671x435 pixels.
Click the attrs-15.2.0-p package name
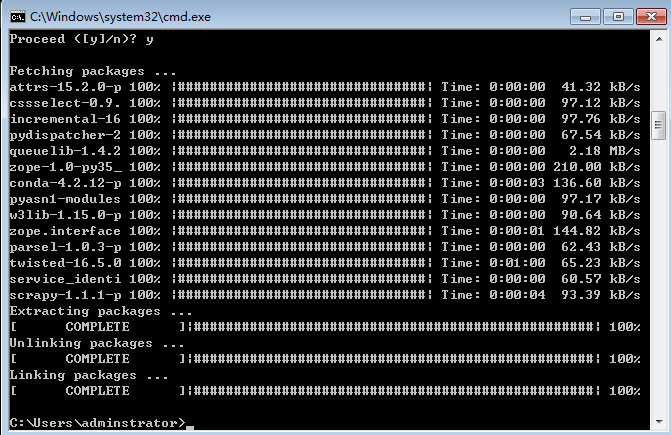click(x=65, y=87)
